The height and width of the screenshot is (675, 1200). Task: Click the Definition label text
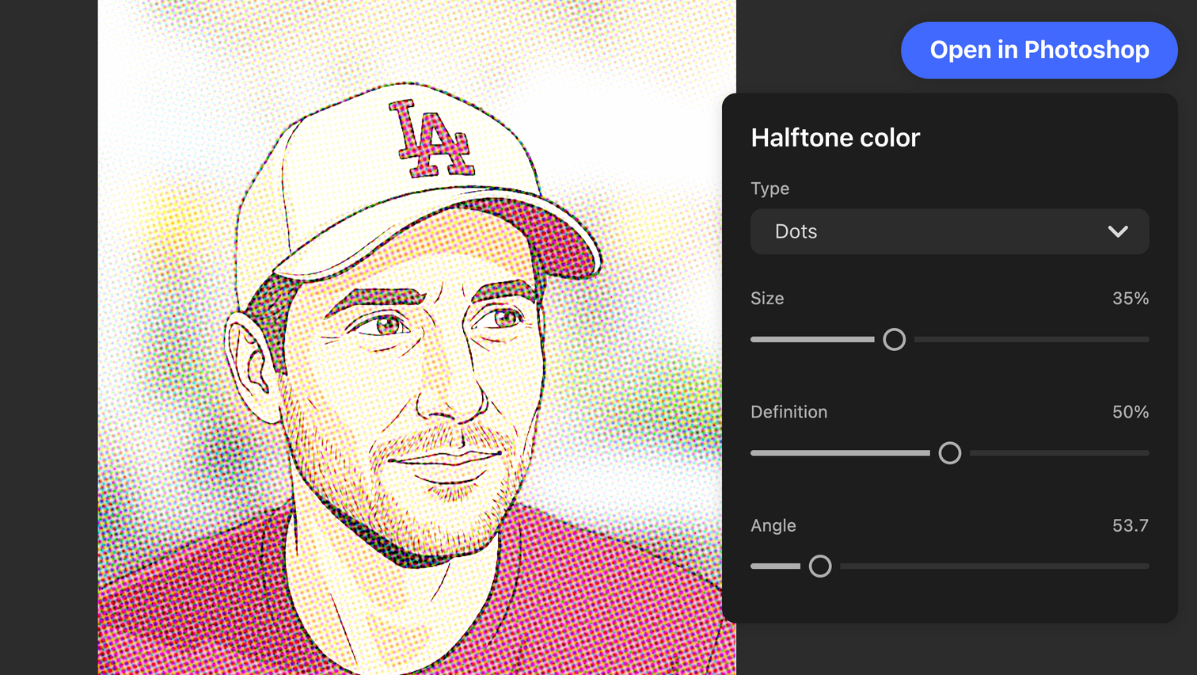click(789, 412)
